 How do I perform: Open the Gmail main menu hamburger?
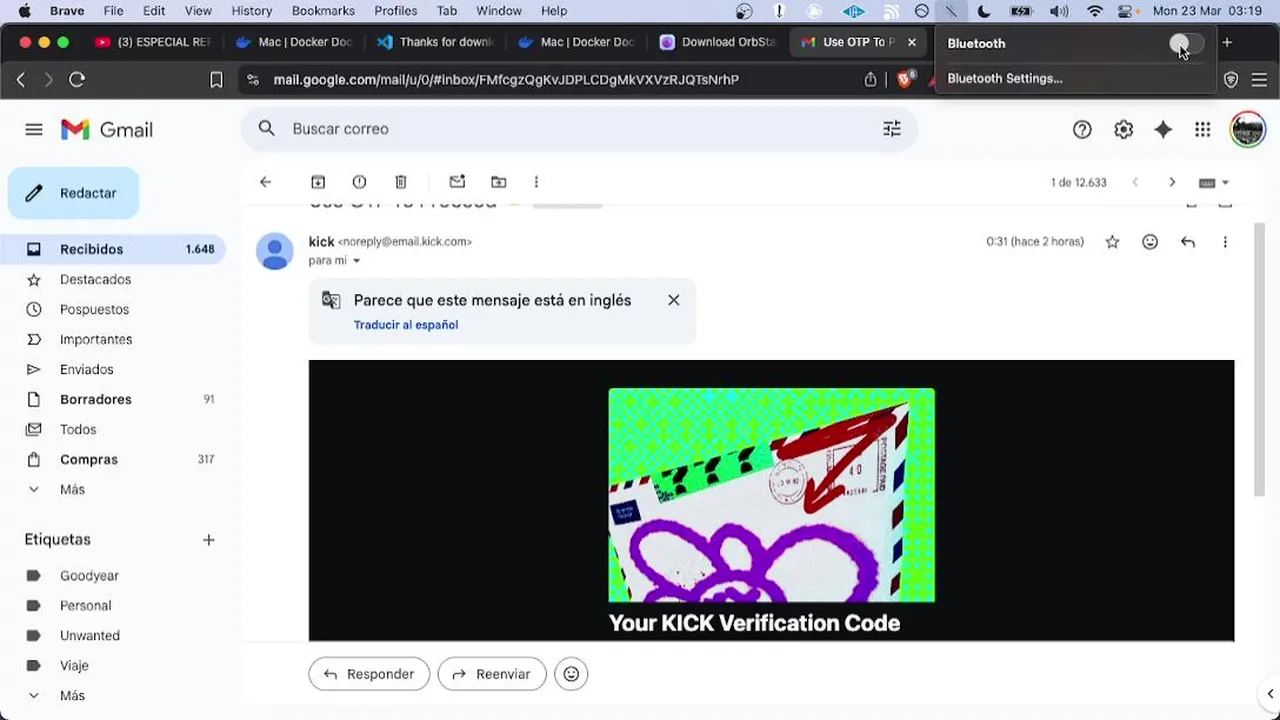pyautogui.click(x=34, y=129)
